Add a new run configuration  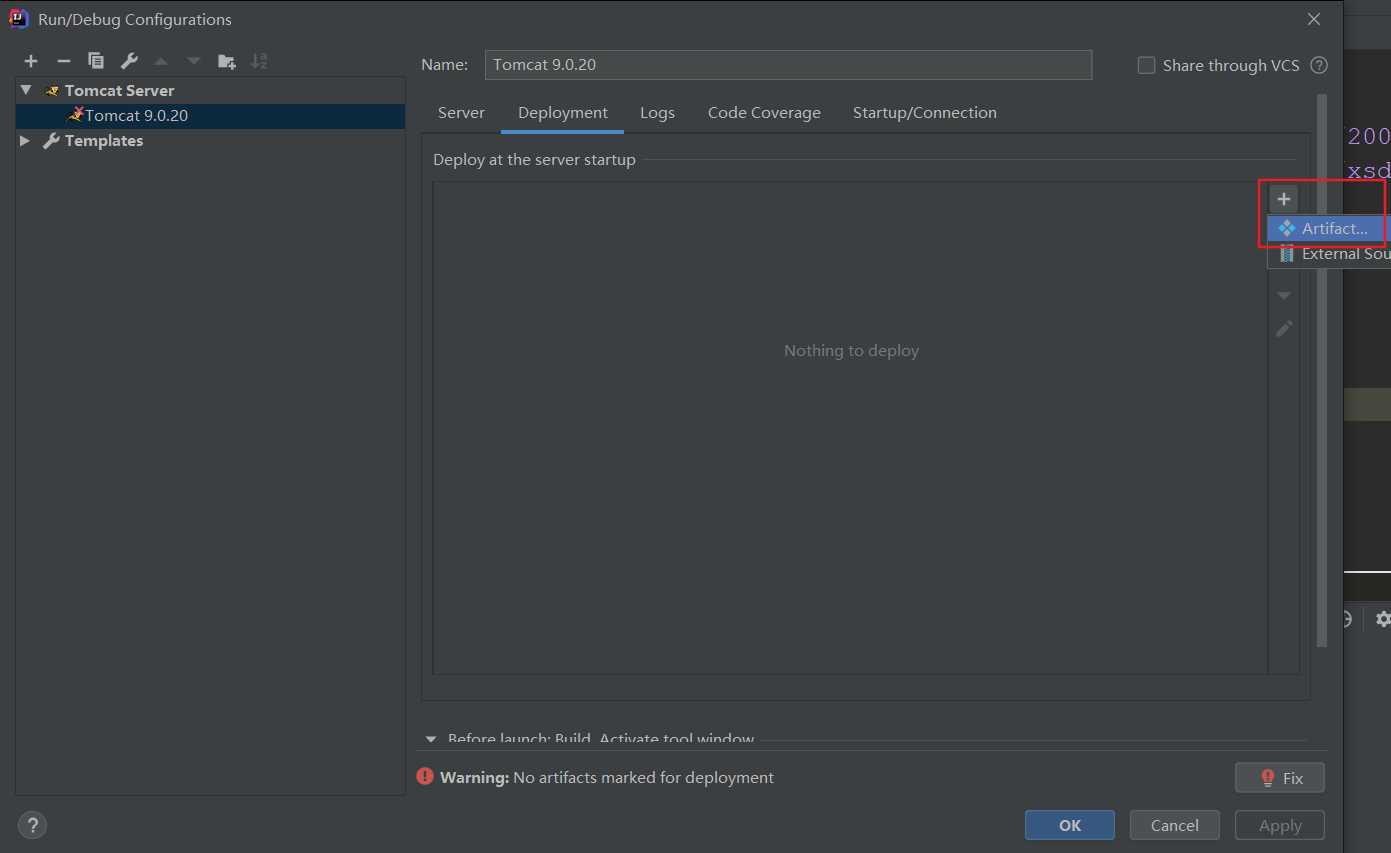tap(31, 61)
